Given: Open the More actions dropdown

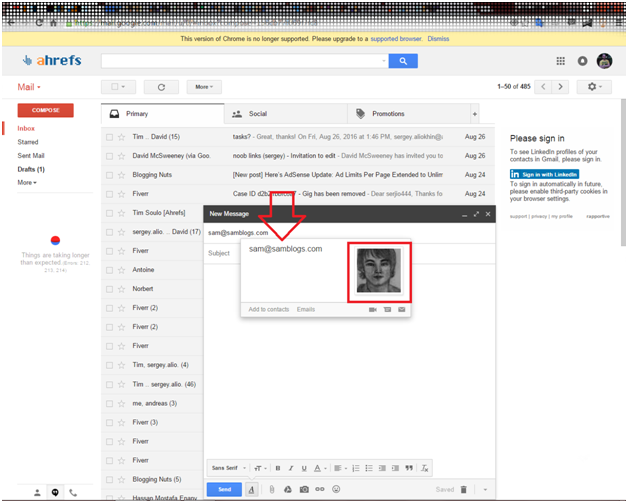Looking at the screenshot, I should coord(204,87).
